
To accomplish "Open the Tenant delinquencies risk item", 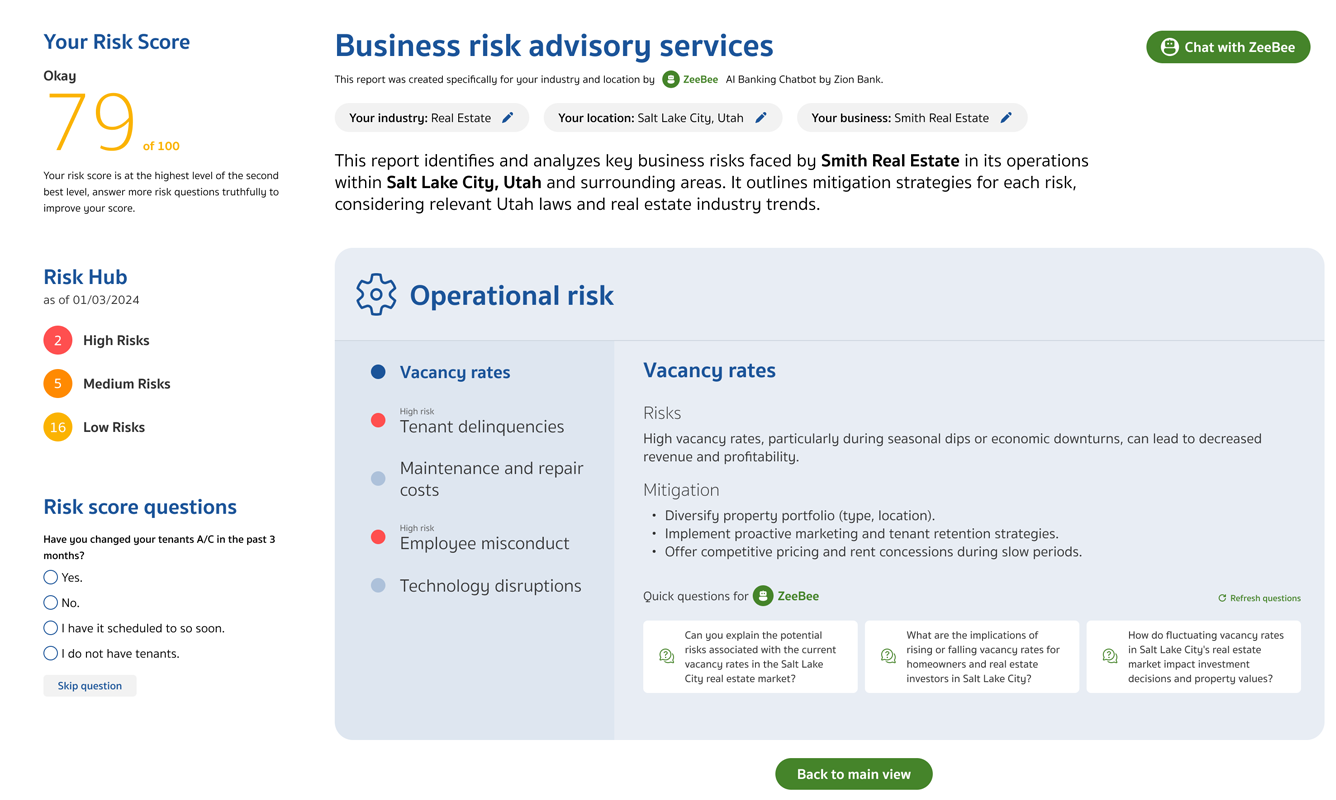I will [481, 426].
